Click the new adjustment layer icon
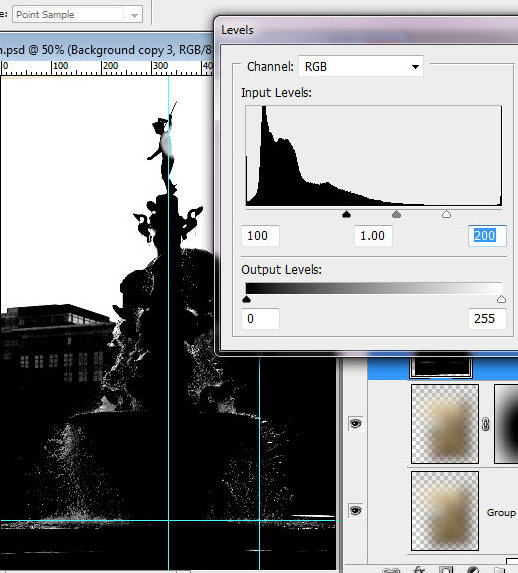The height and width of the screenshot is (573, 518). (473, 570)
